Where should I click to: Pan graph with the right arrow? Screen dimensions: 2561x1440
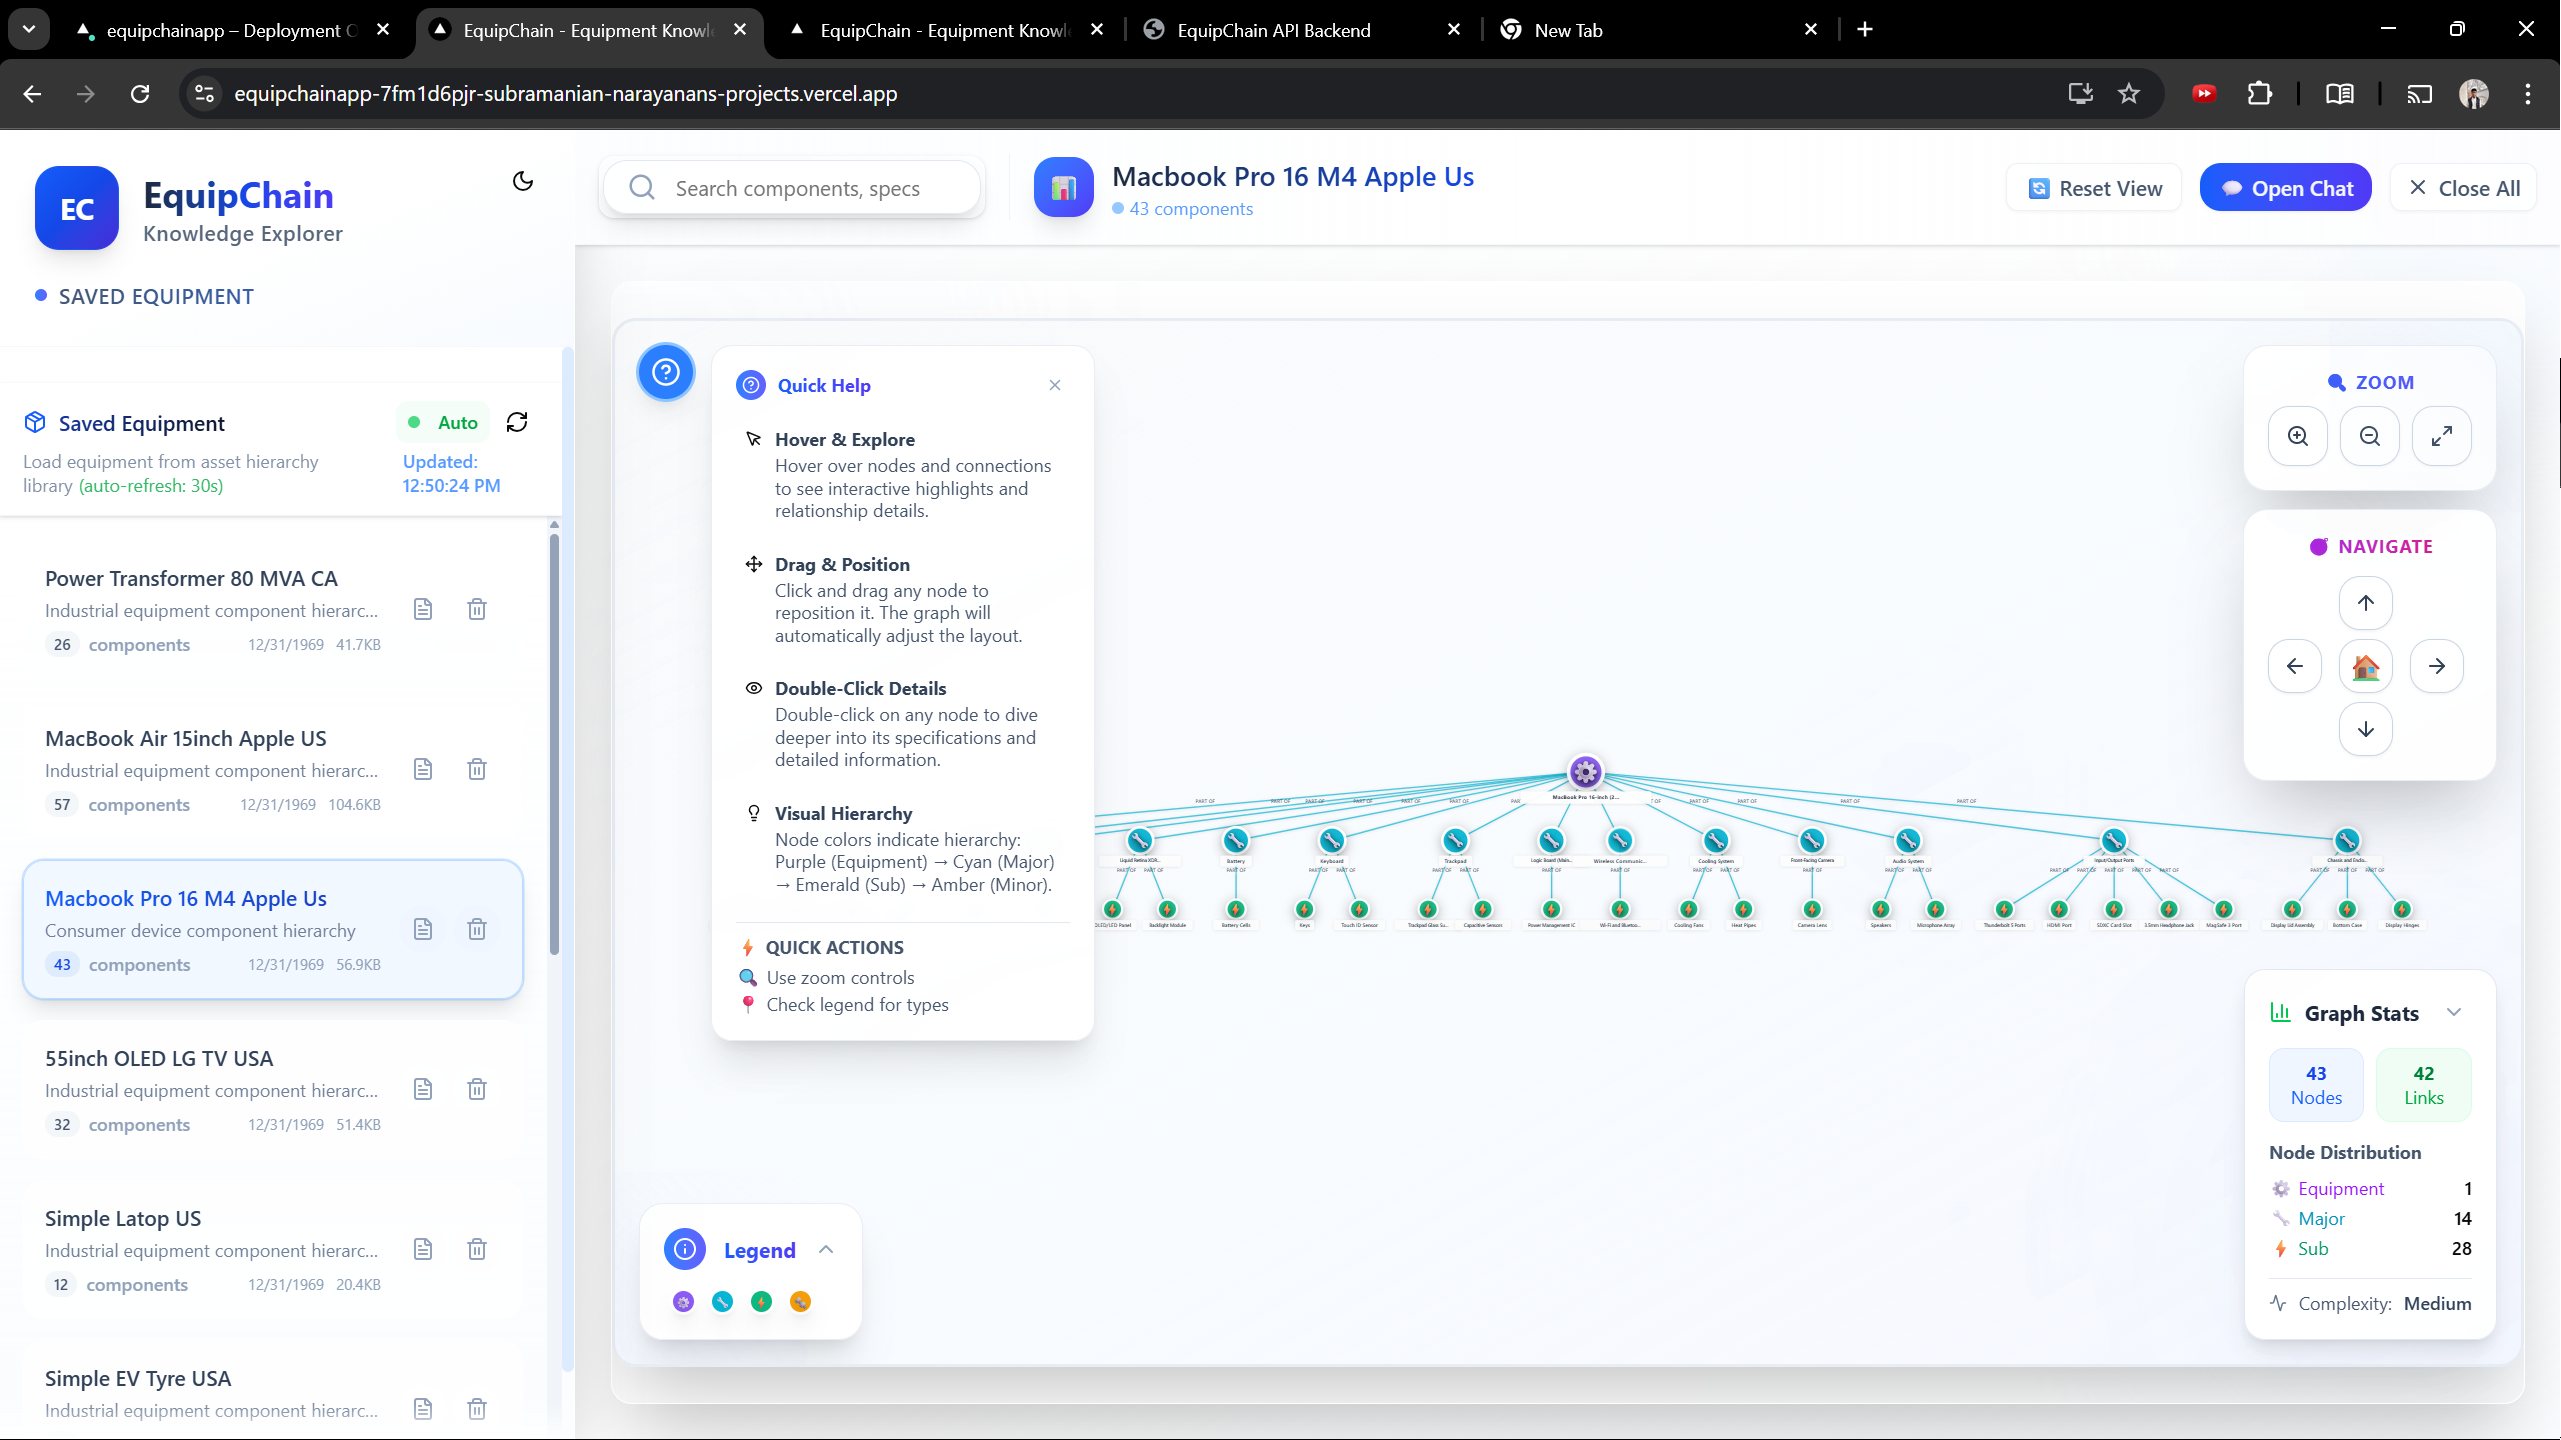click(2437, 666)
